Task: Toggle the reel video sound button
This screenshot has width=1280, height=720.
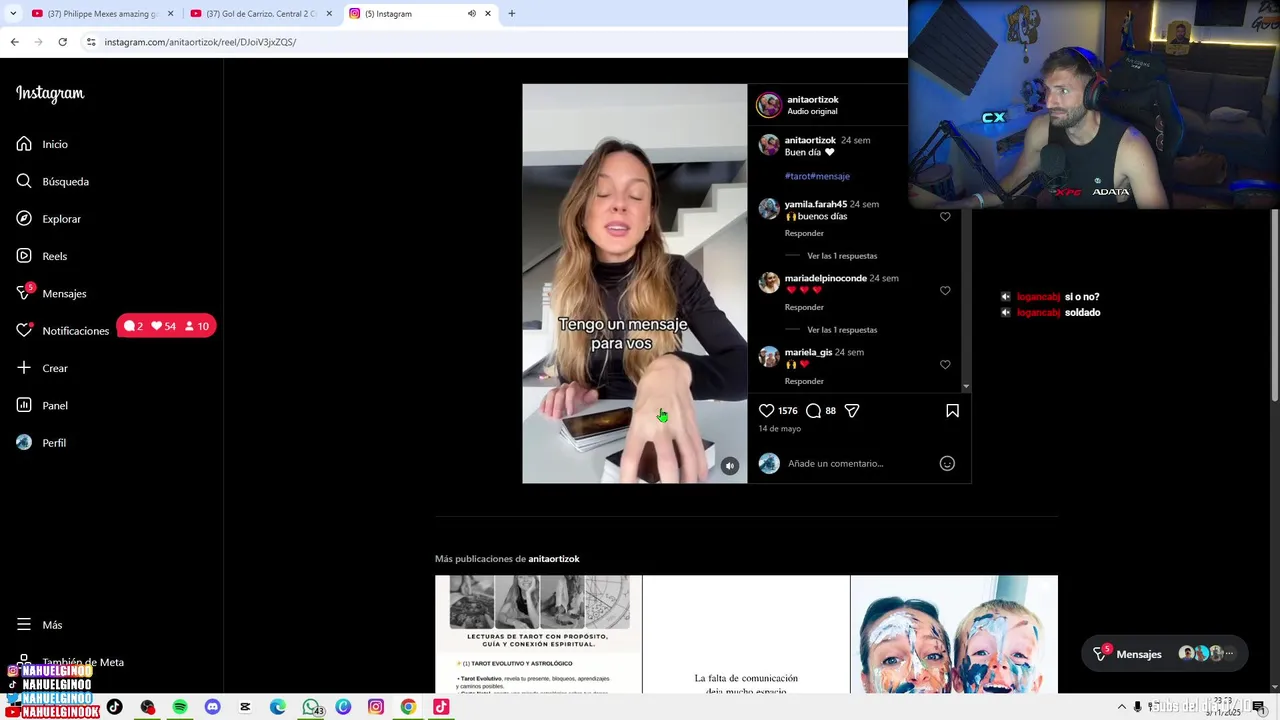Action: pos(730,466)
